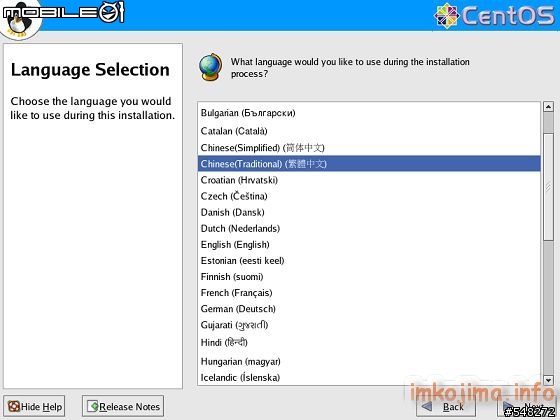Select Bulgarian (Български) language

pyautogui.click(x=369, y=113)
